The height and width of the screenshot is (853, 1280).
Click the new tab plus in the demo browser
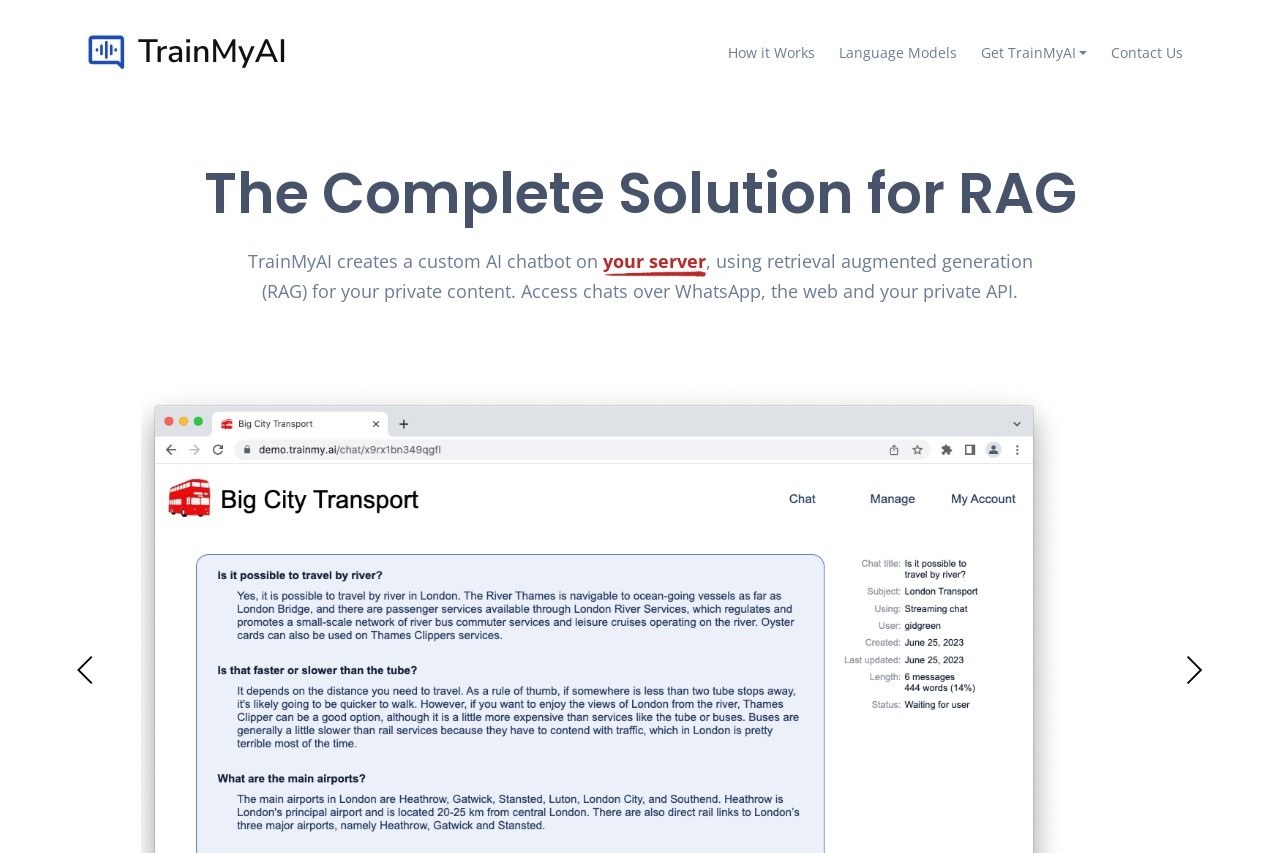pos(404,424)
